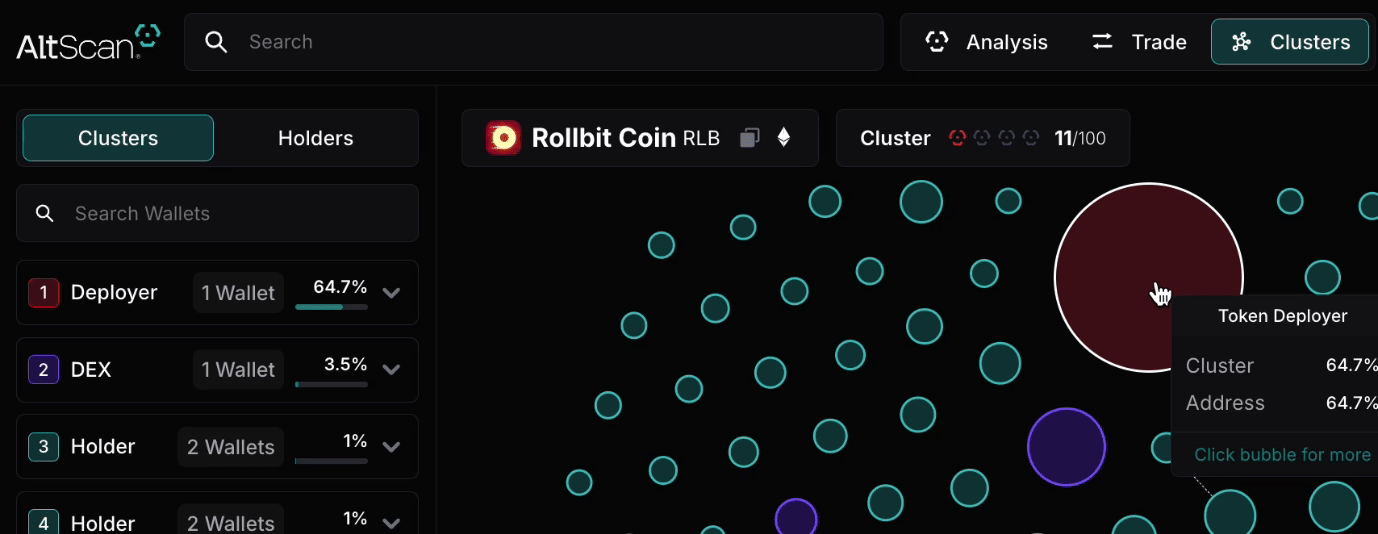
Task: Click the number 3 Holder 1% progress bar
Action: [331, 461]
